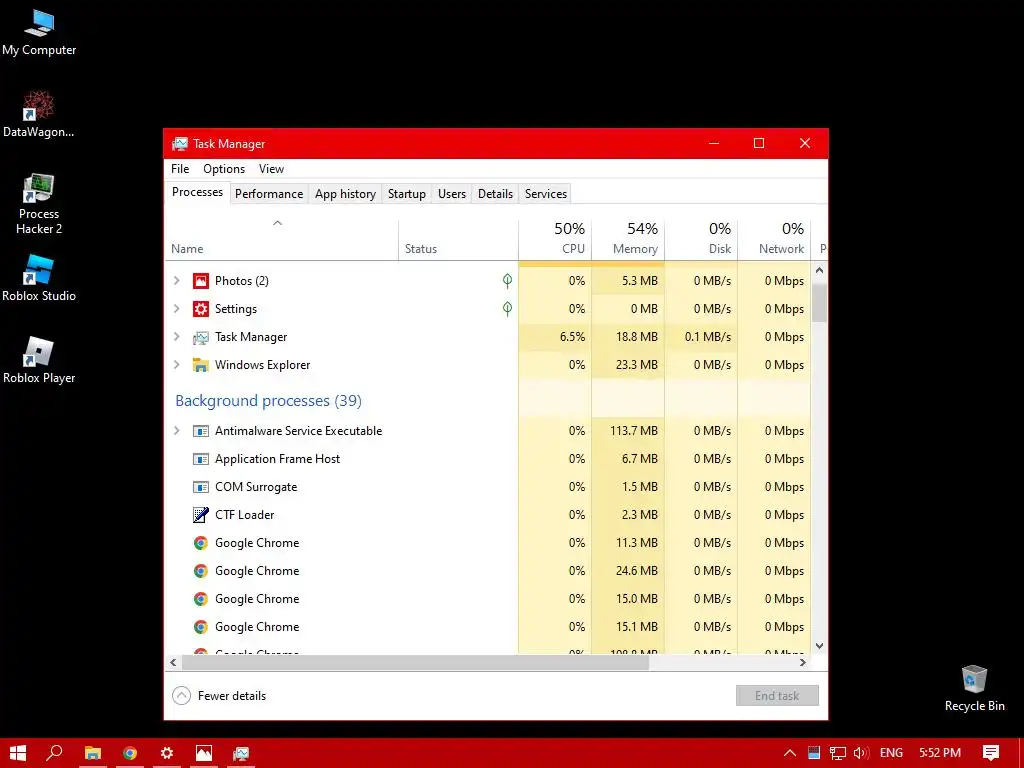Viewport: 1024px width, 768px height.
Task: Click the ENG language indicator
Action: click(x=891, y=753)
